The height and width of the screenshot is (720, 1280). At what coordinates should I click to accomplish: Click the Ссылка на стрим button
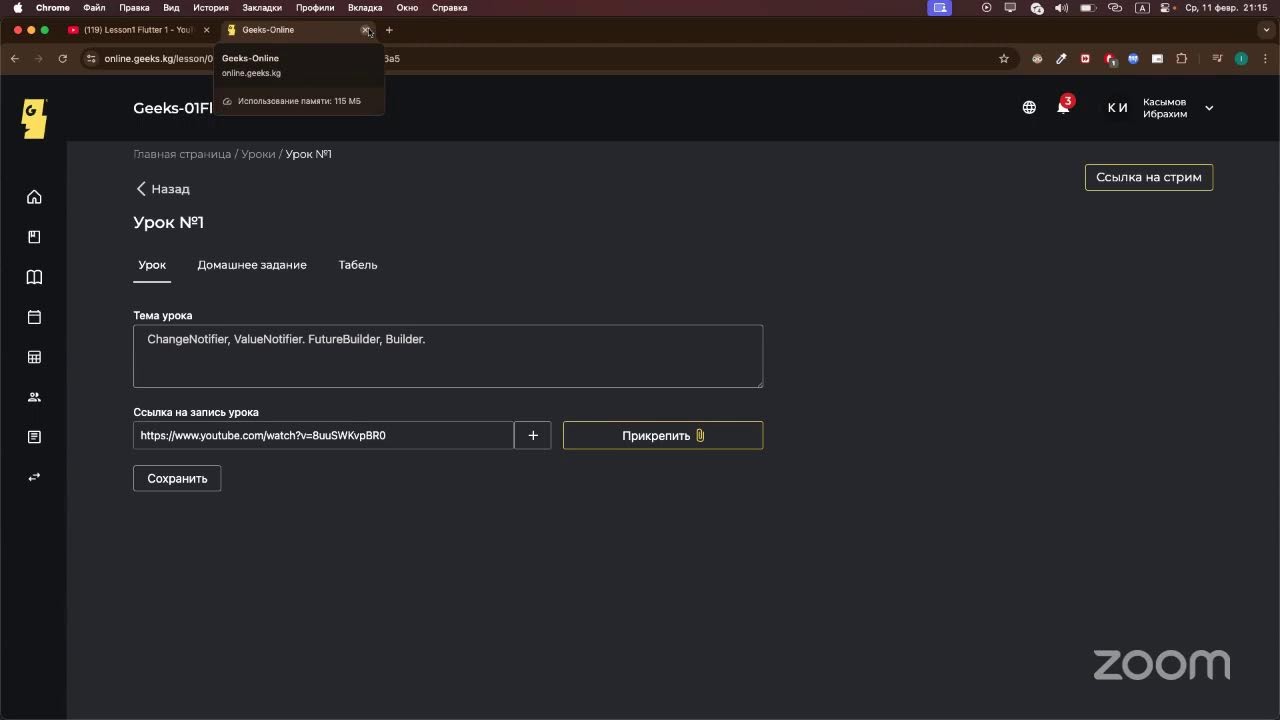point(1149,177)
